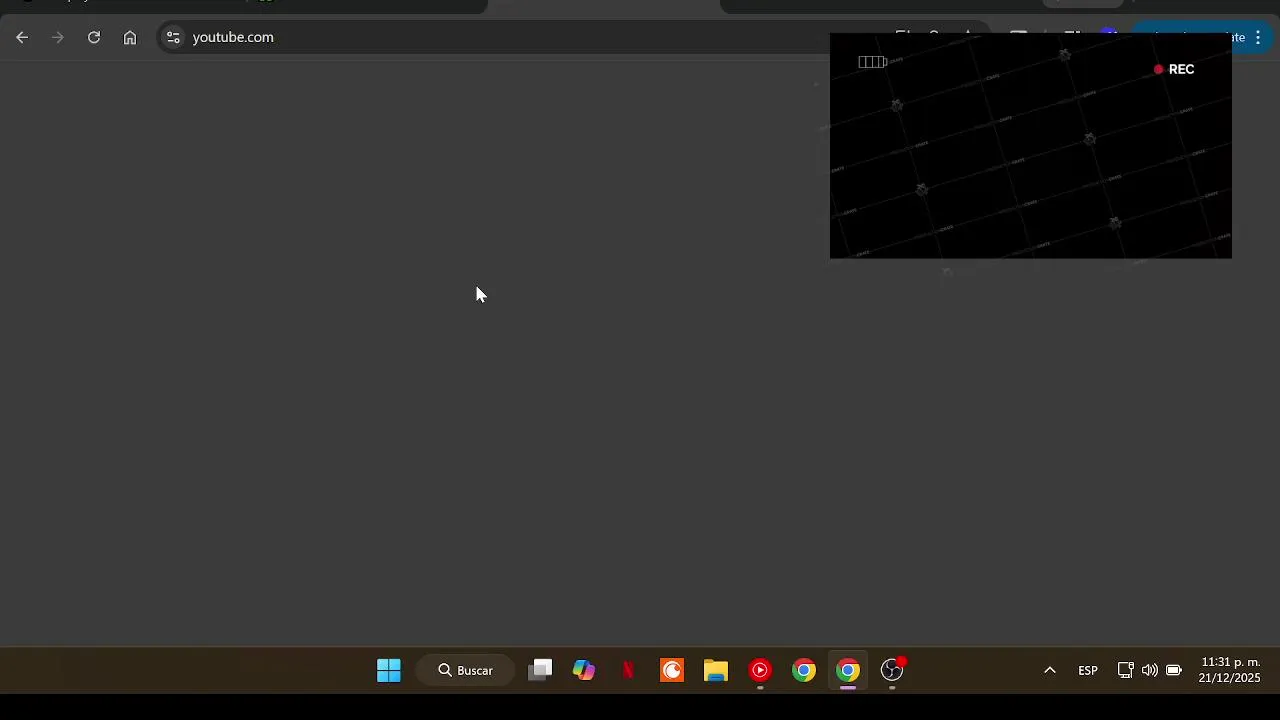Open the Netflix taskbar app
Viewport: 1280px width, 720px height.
pos(628,670)
